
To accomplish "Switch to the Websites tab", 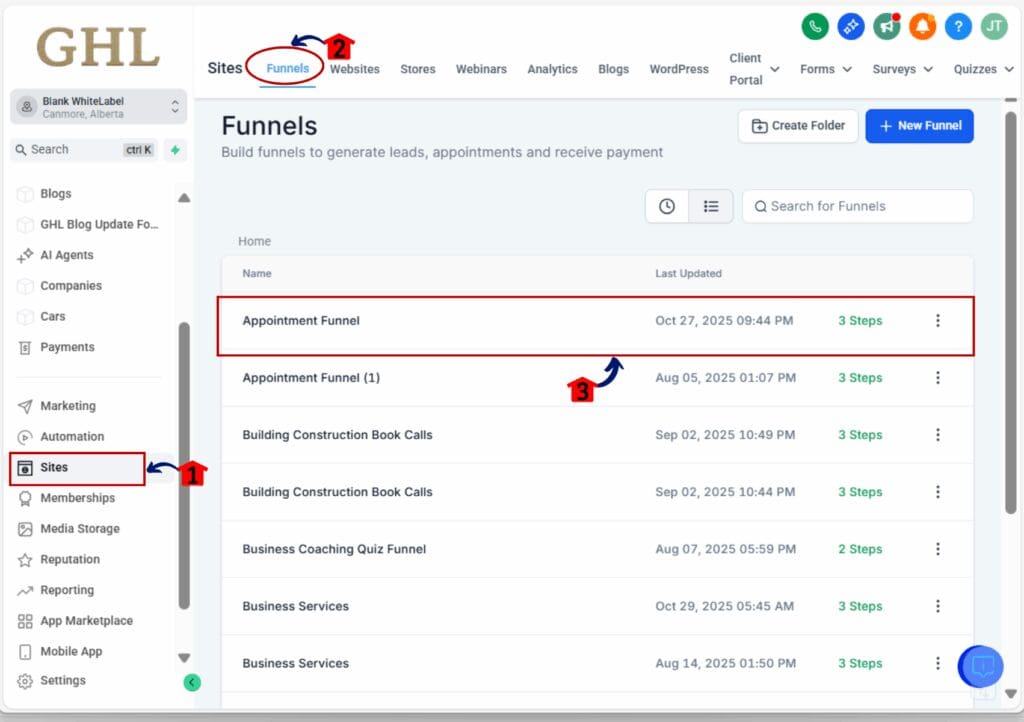I will click(x=354, y=69).
